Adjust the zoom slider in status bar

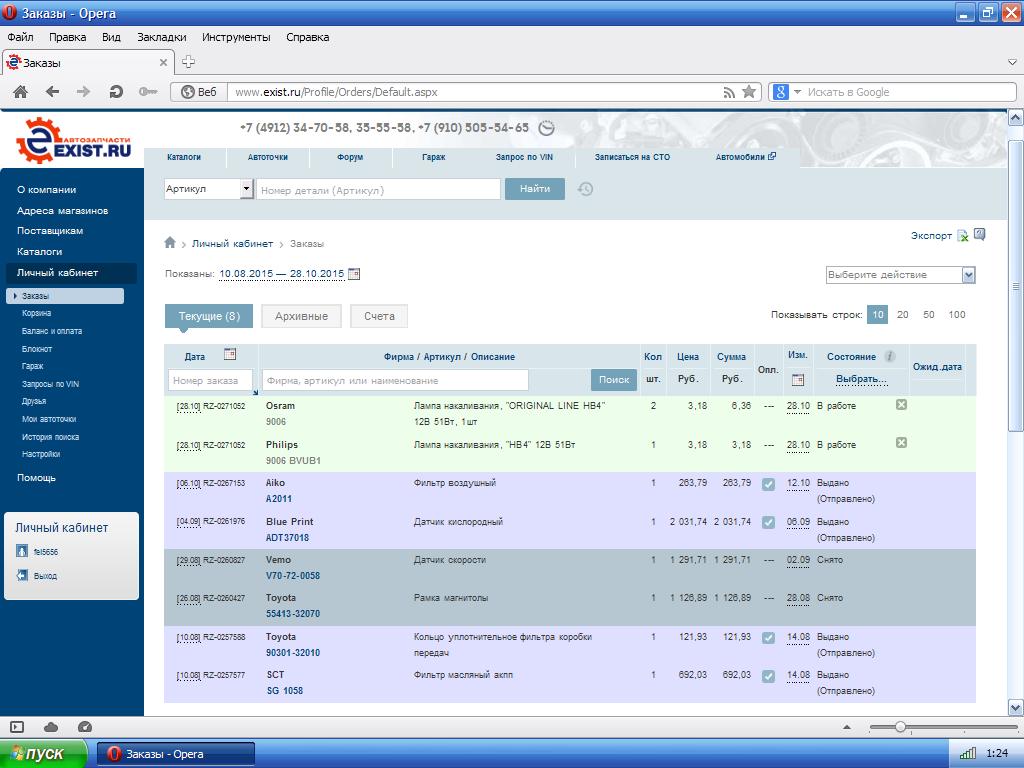tap(900, 727)
